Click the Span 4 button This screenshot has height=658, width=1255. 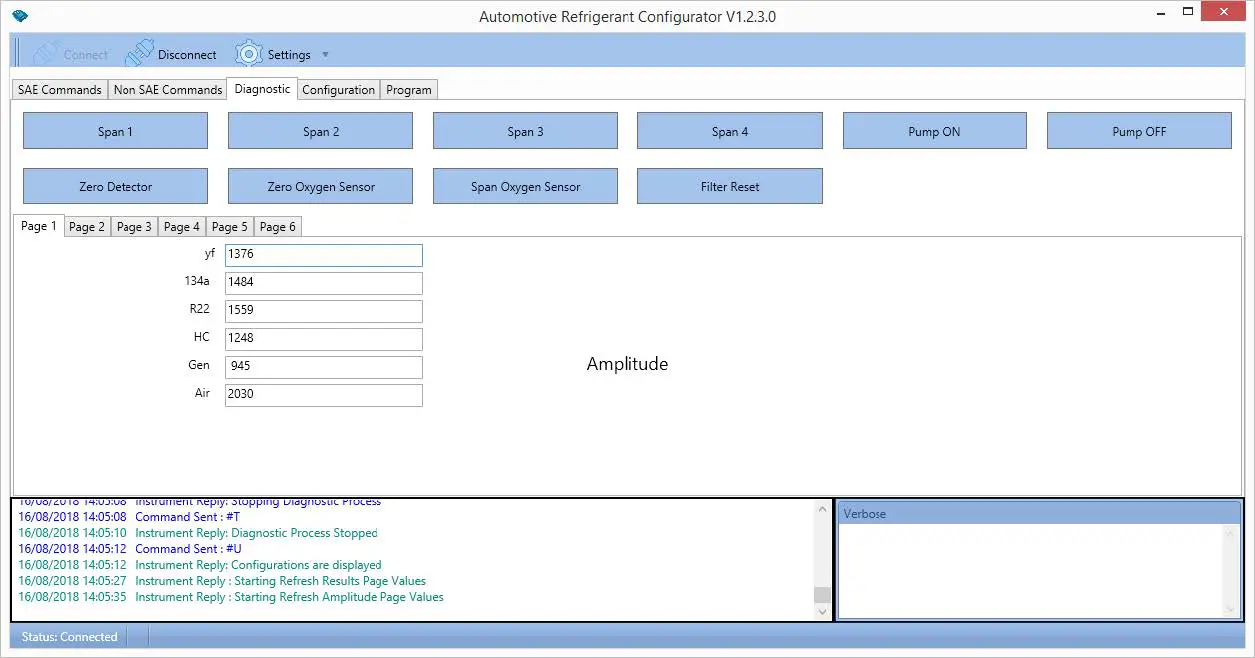(730, 131)
